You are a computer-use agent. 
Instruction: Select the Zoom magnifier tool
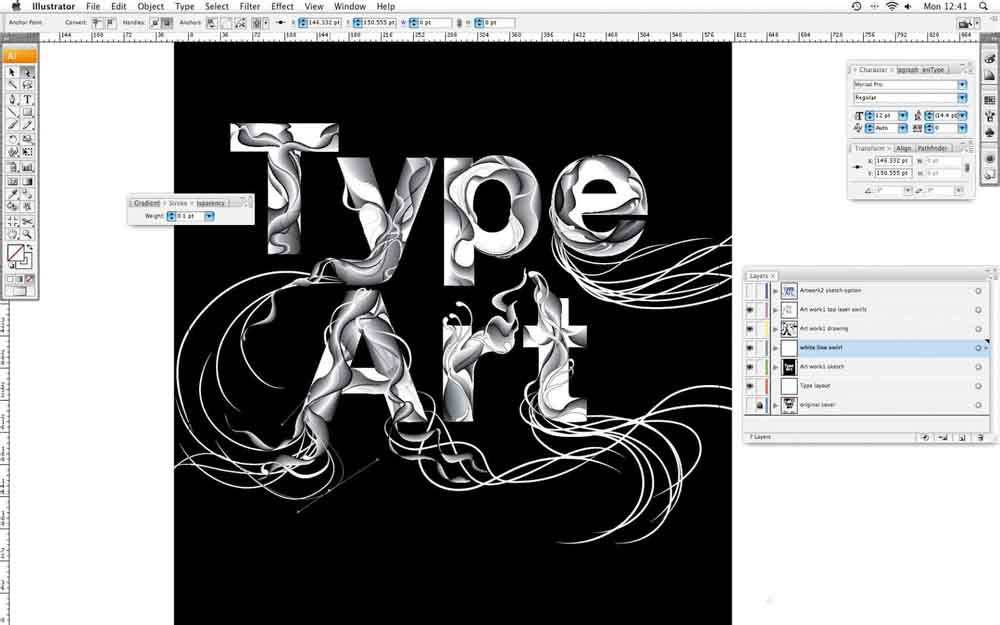tap(27, 235)
